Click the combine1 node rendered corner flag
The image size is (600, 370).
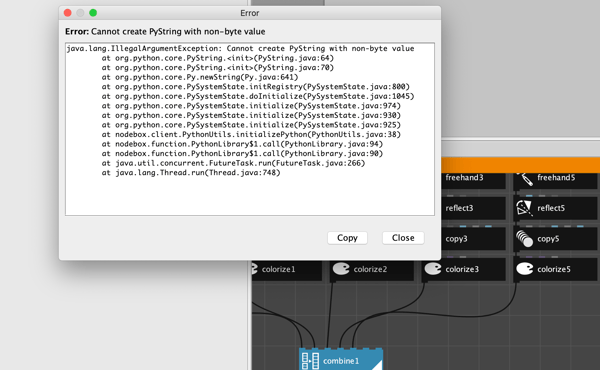377,365
